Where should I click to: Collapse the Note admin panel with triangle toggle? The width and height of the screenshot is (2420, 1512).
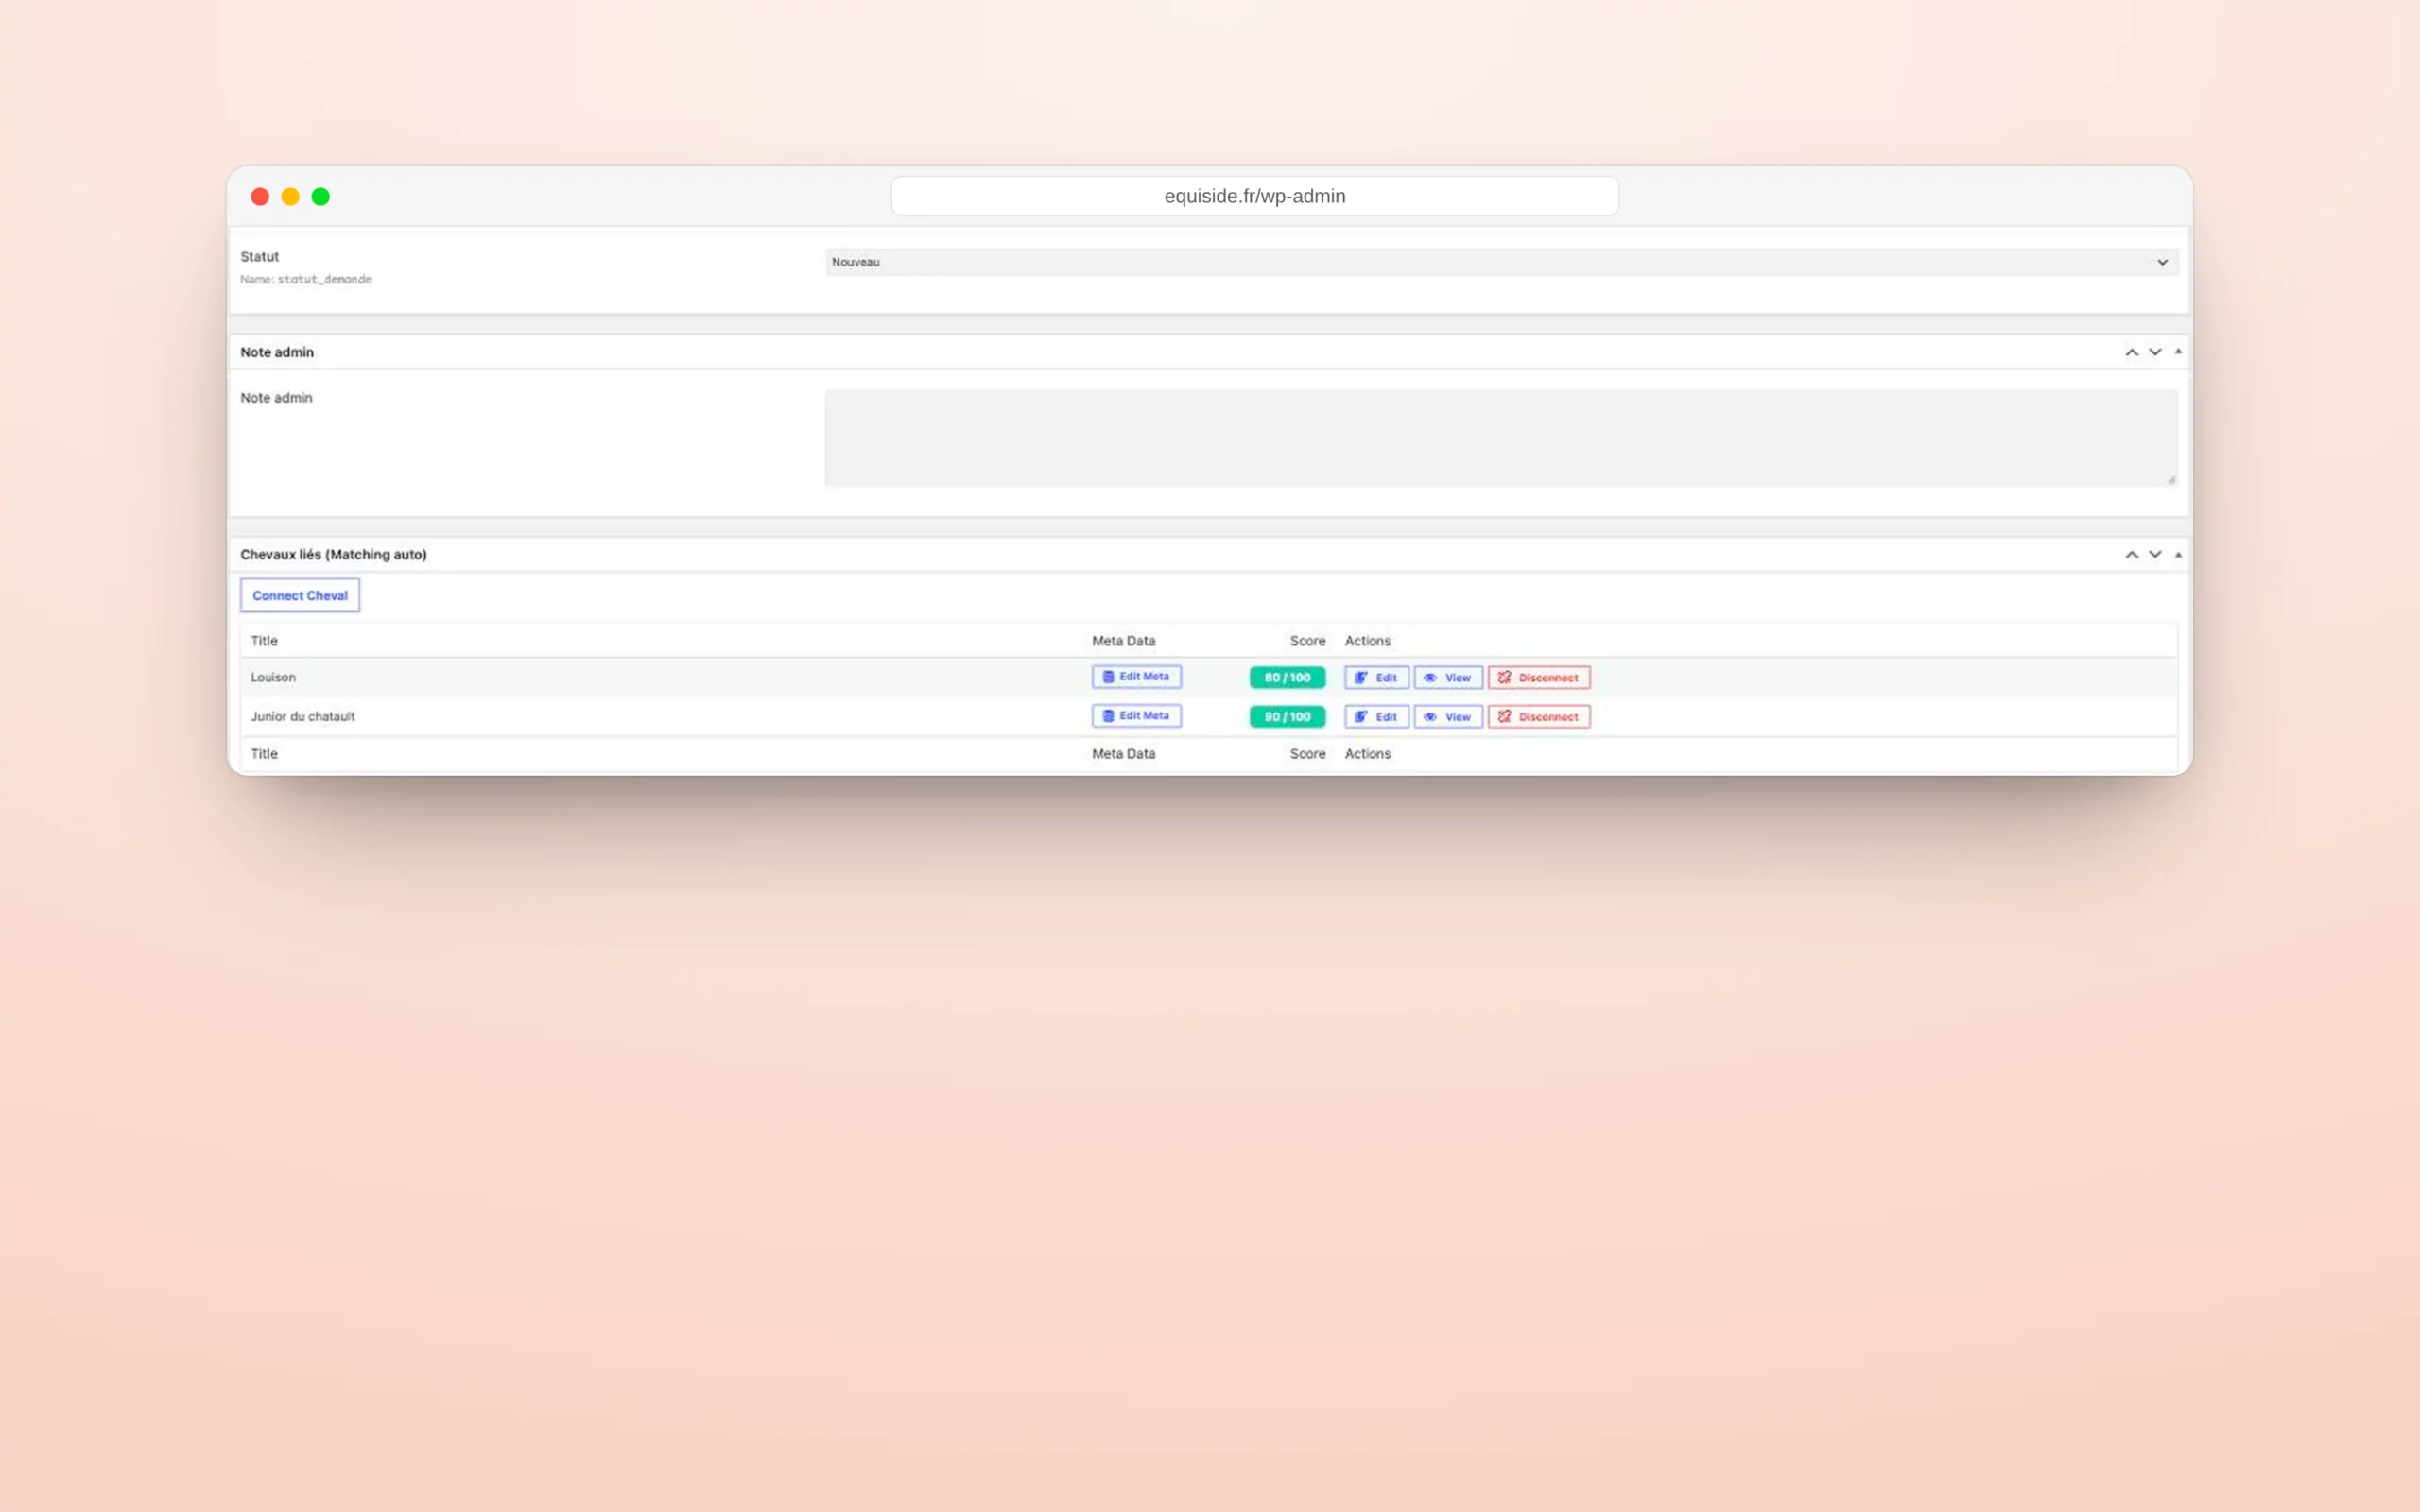point(2178,352)
